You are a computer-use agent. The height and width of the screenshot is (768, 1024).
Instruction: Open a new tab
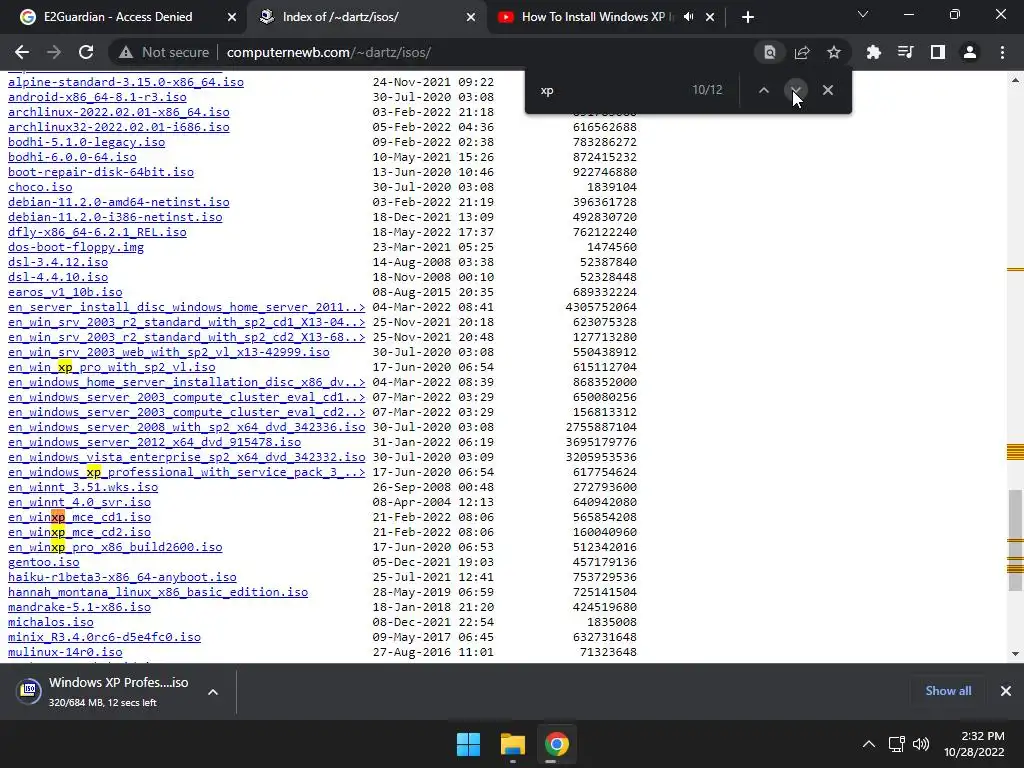point(748,17)
